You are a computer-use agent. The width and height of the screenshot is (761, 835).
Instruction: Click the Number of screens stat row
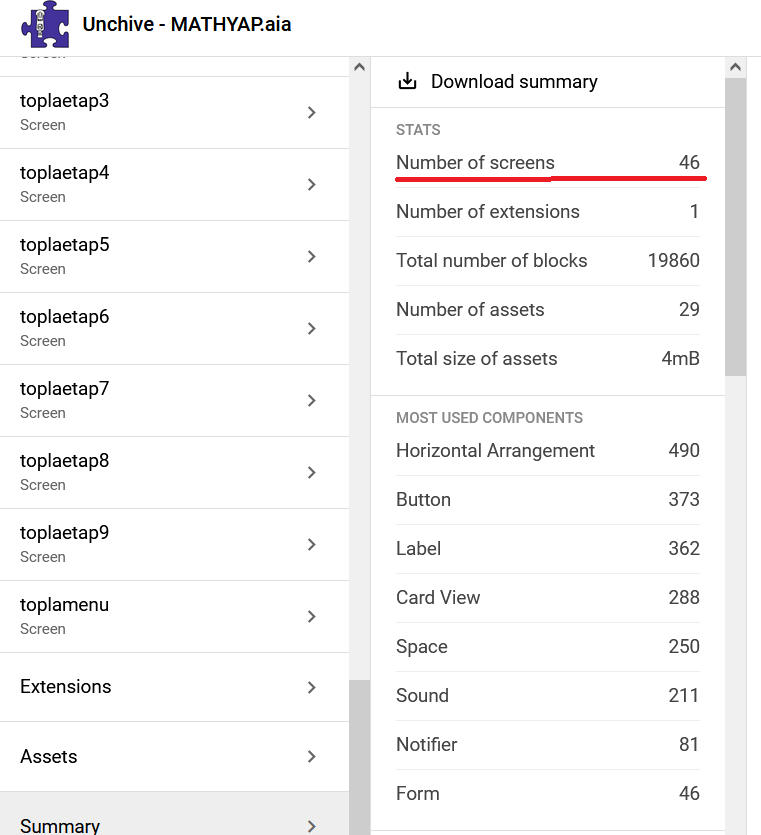[x=547, y=163]
